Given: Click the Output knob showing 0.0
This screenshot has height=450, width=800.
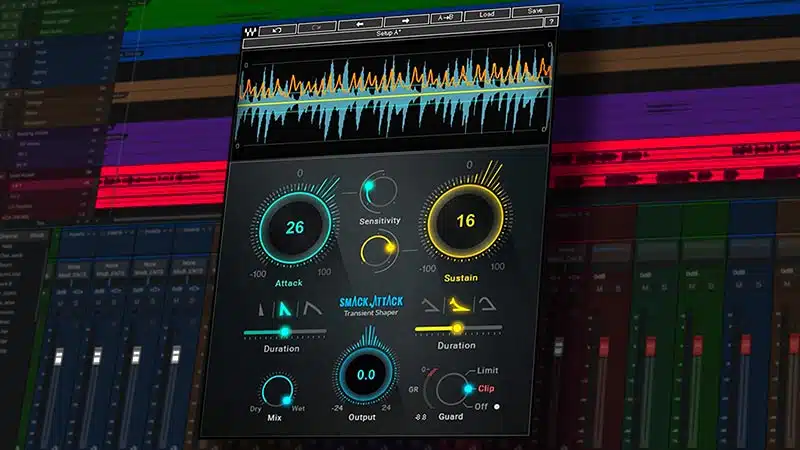Looking at the screenshot, I should [x=366, y=375].
